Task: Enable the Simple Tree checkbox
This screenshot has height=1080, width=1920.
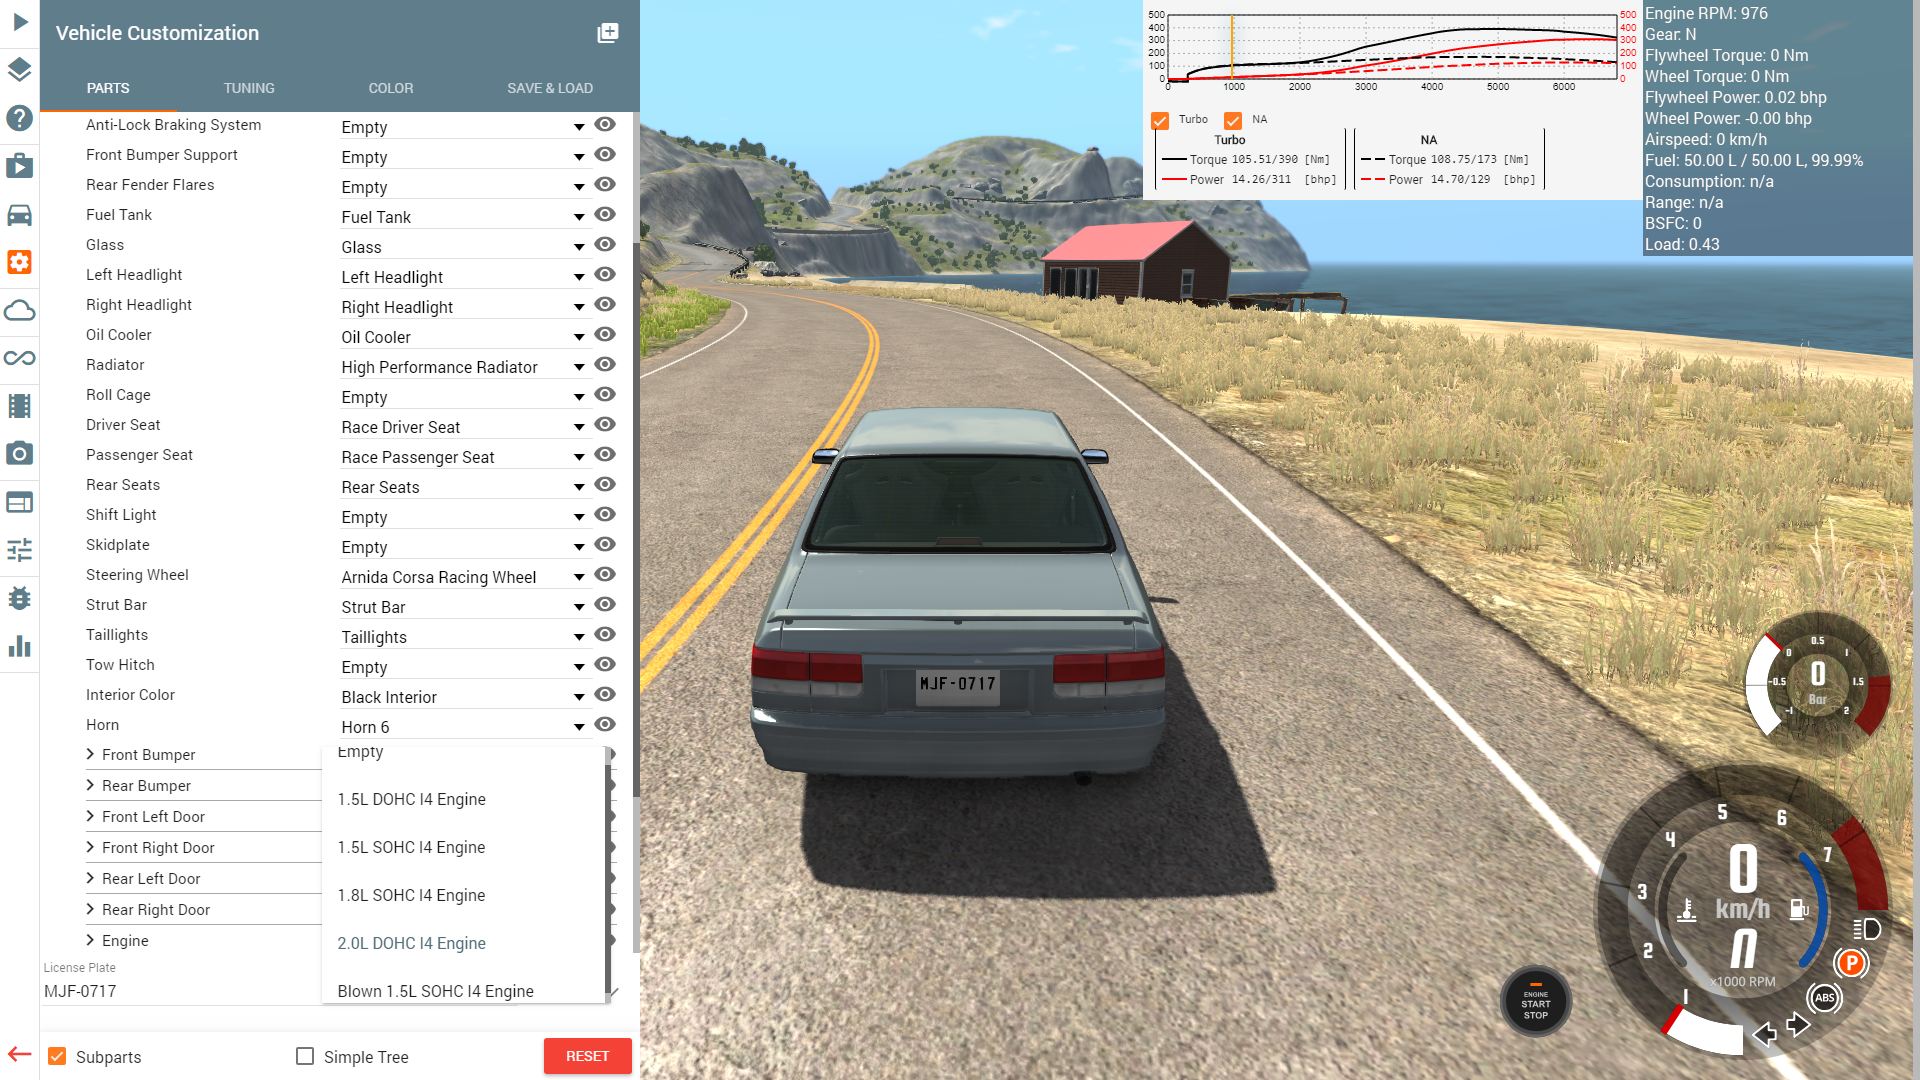Action: click(x=305, y=1056)
